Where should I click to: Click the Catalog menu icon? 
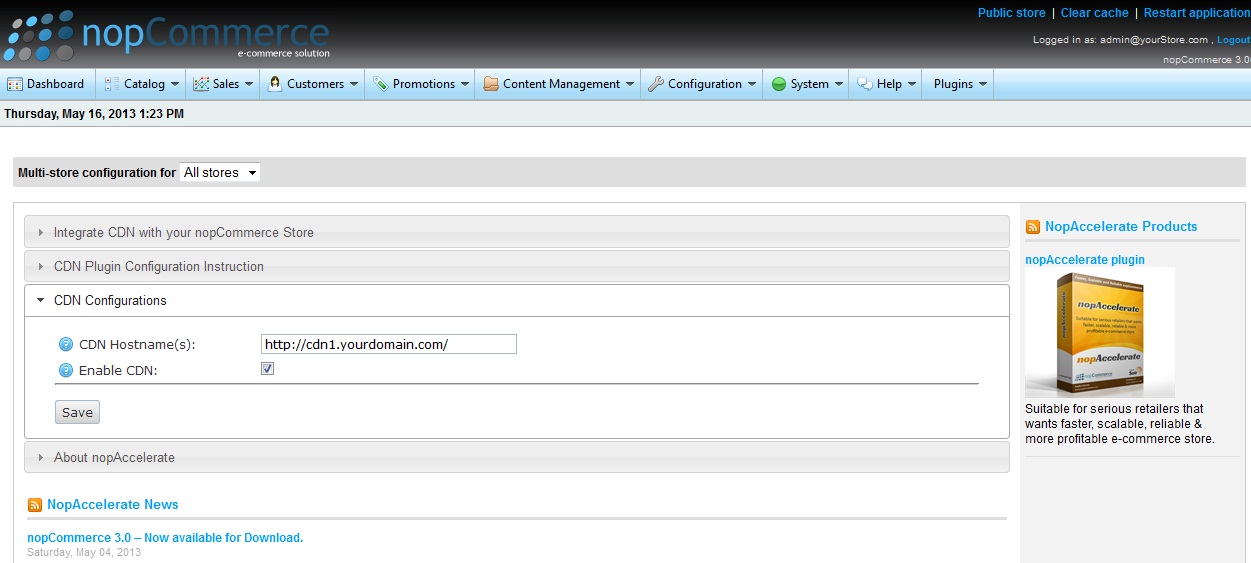click(111, 84)
